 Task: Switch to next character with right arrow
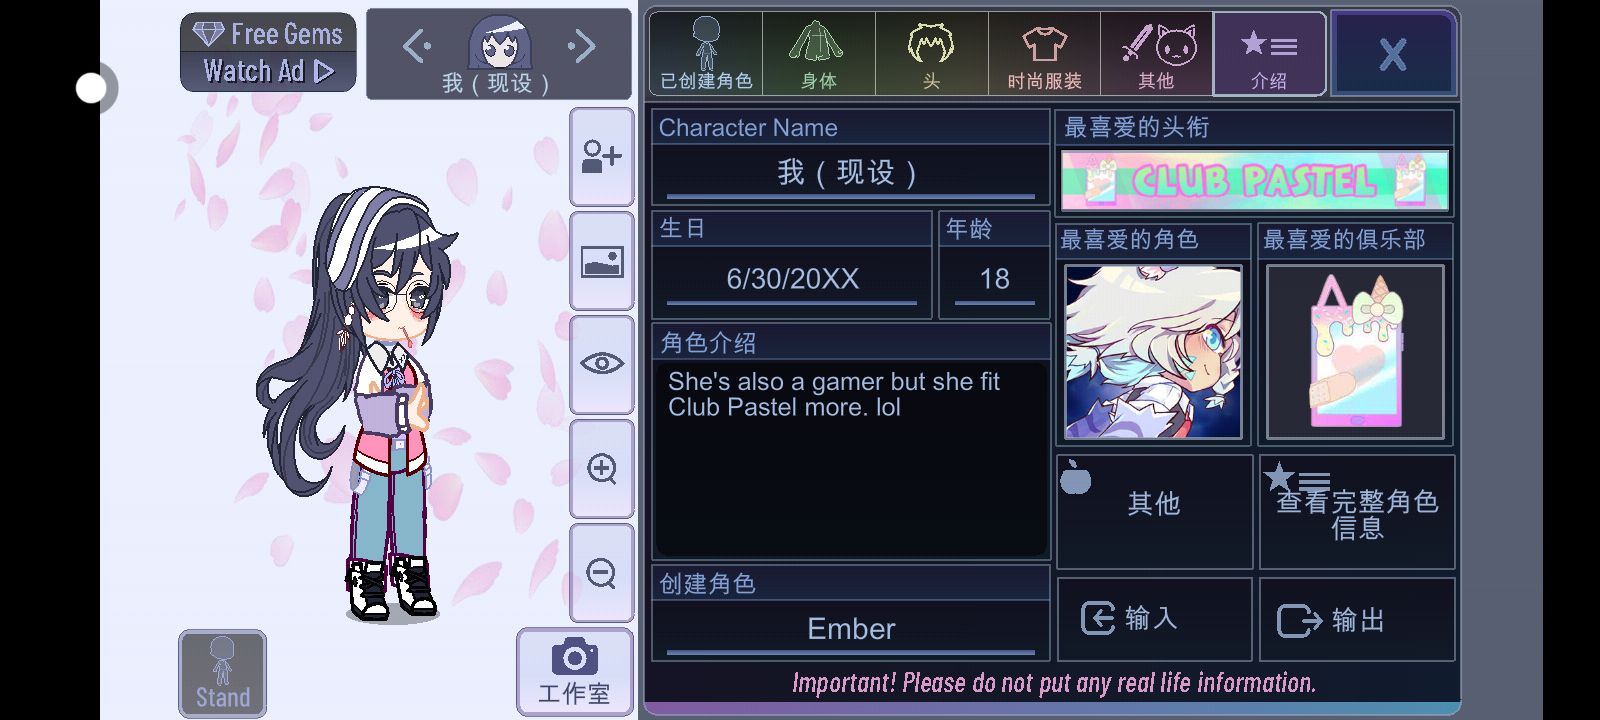click(582, 46)
